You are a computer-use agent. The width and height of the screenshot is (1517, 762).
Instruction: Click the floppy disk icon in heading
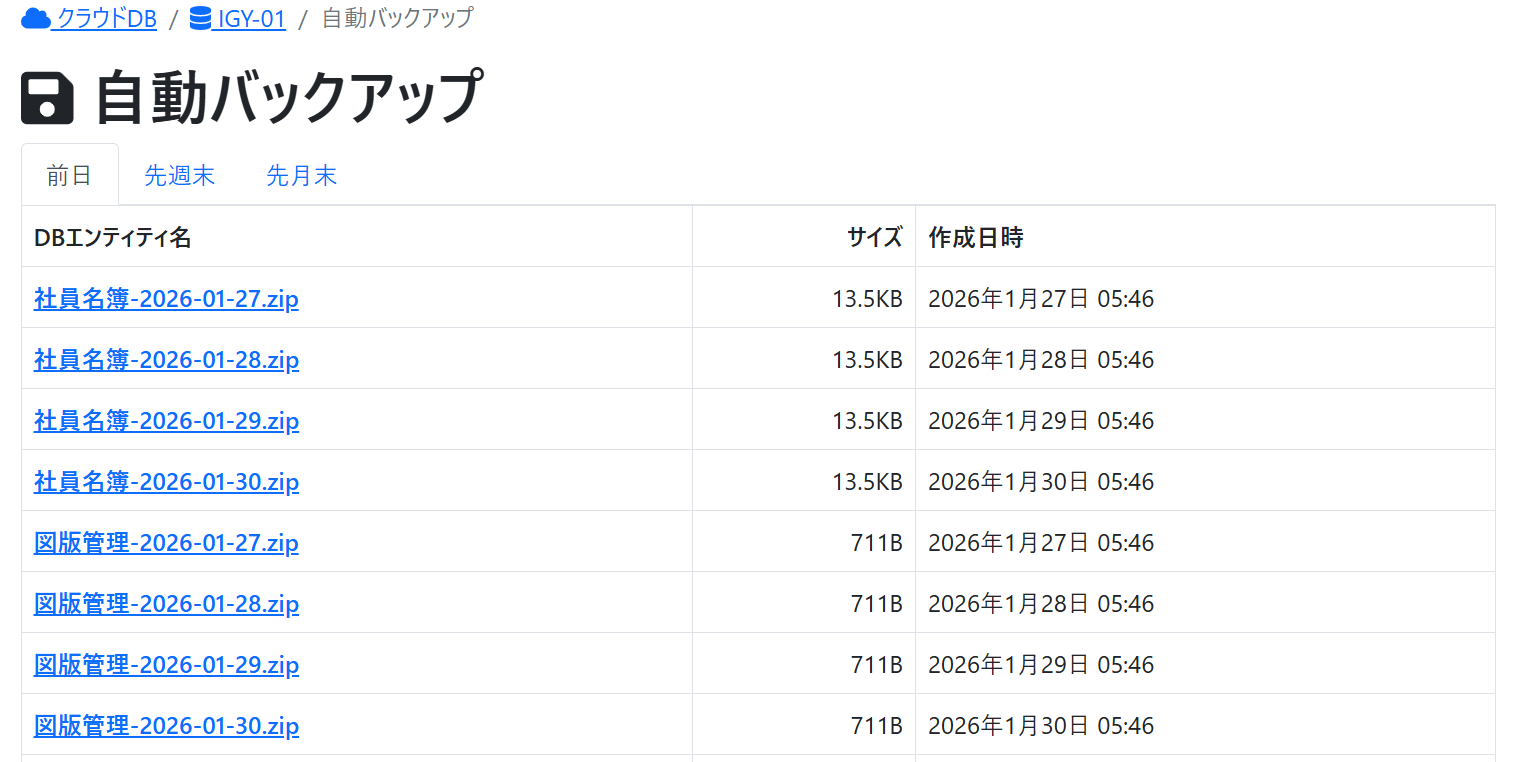click(x=47, y=99)
